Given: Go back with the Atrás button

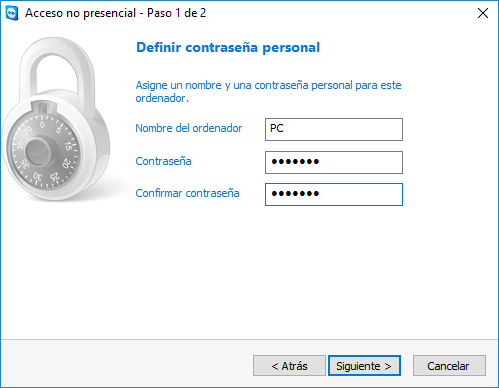Looking at the screenshot, I should point(289,366).
